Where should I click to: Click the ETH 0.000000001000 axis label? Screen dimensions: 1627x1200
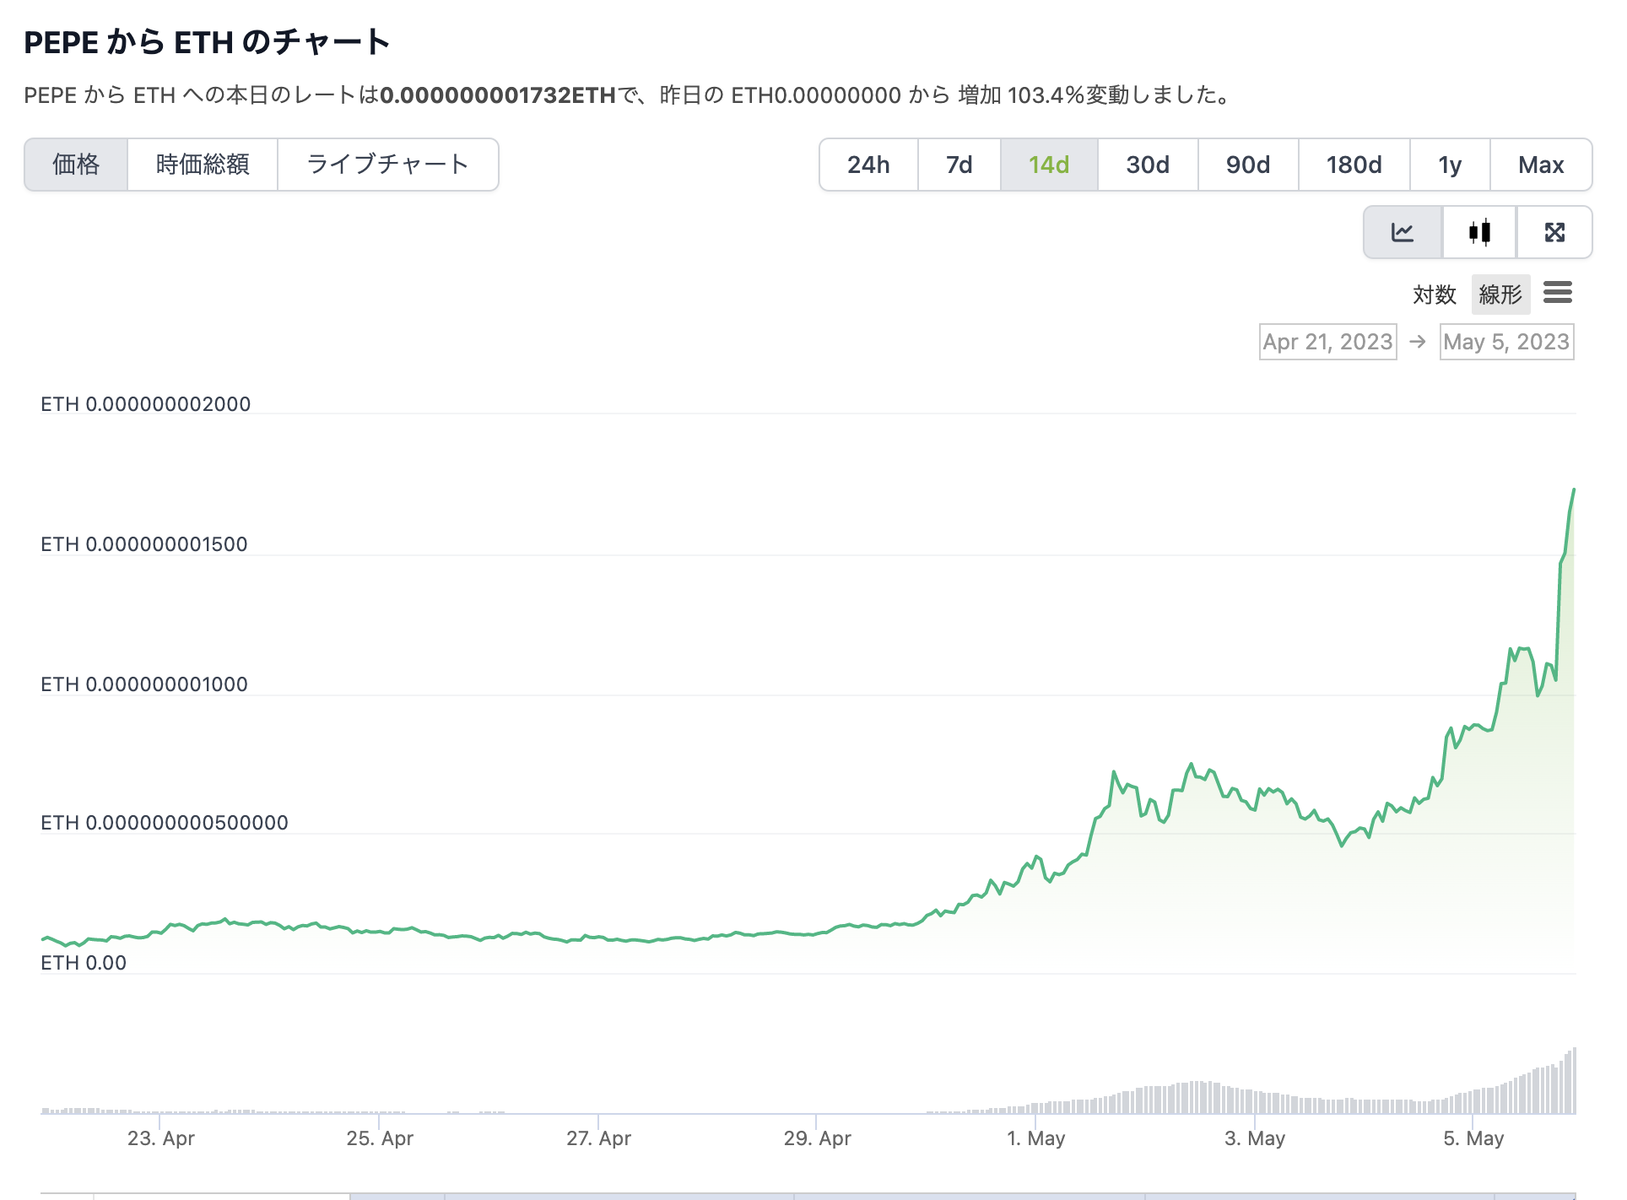pyautogui.click(x=144, y=684)
